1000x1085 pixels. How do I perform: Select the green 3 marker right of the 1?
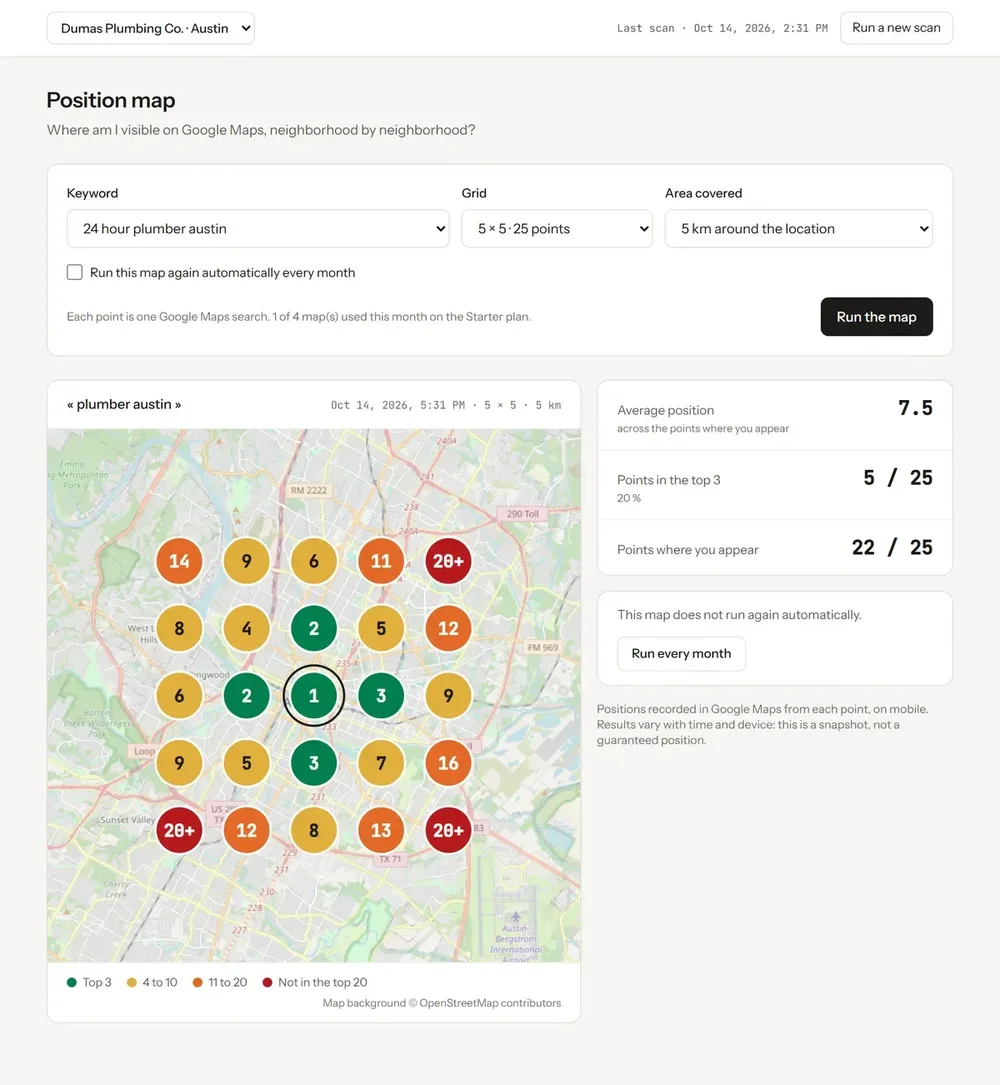[381, 695]
